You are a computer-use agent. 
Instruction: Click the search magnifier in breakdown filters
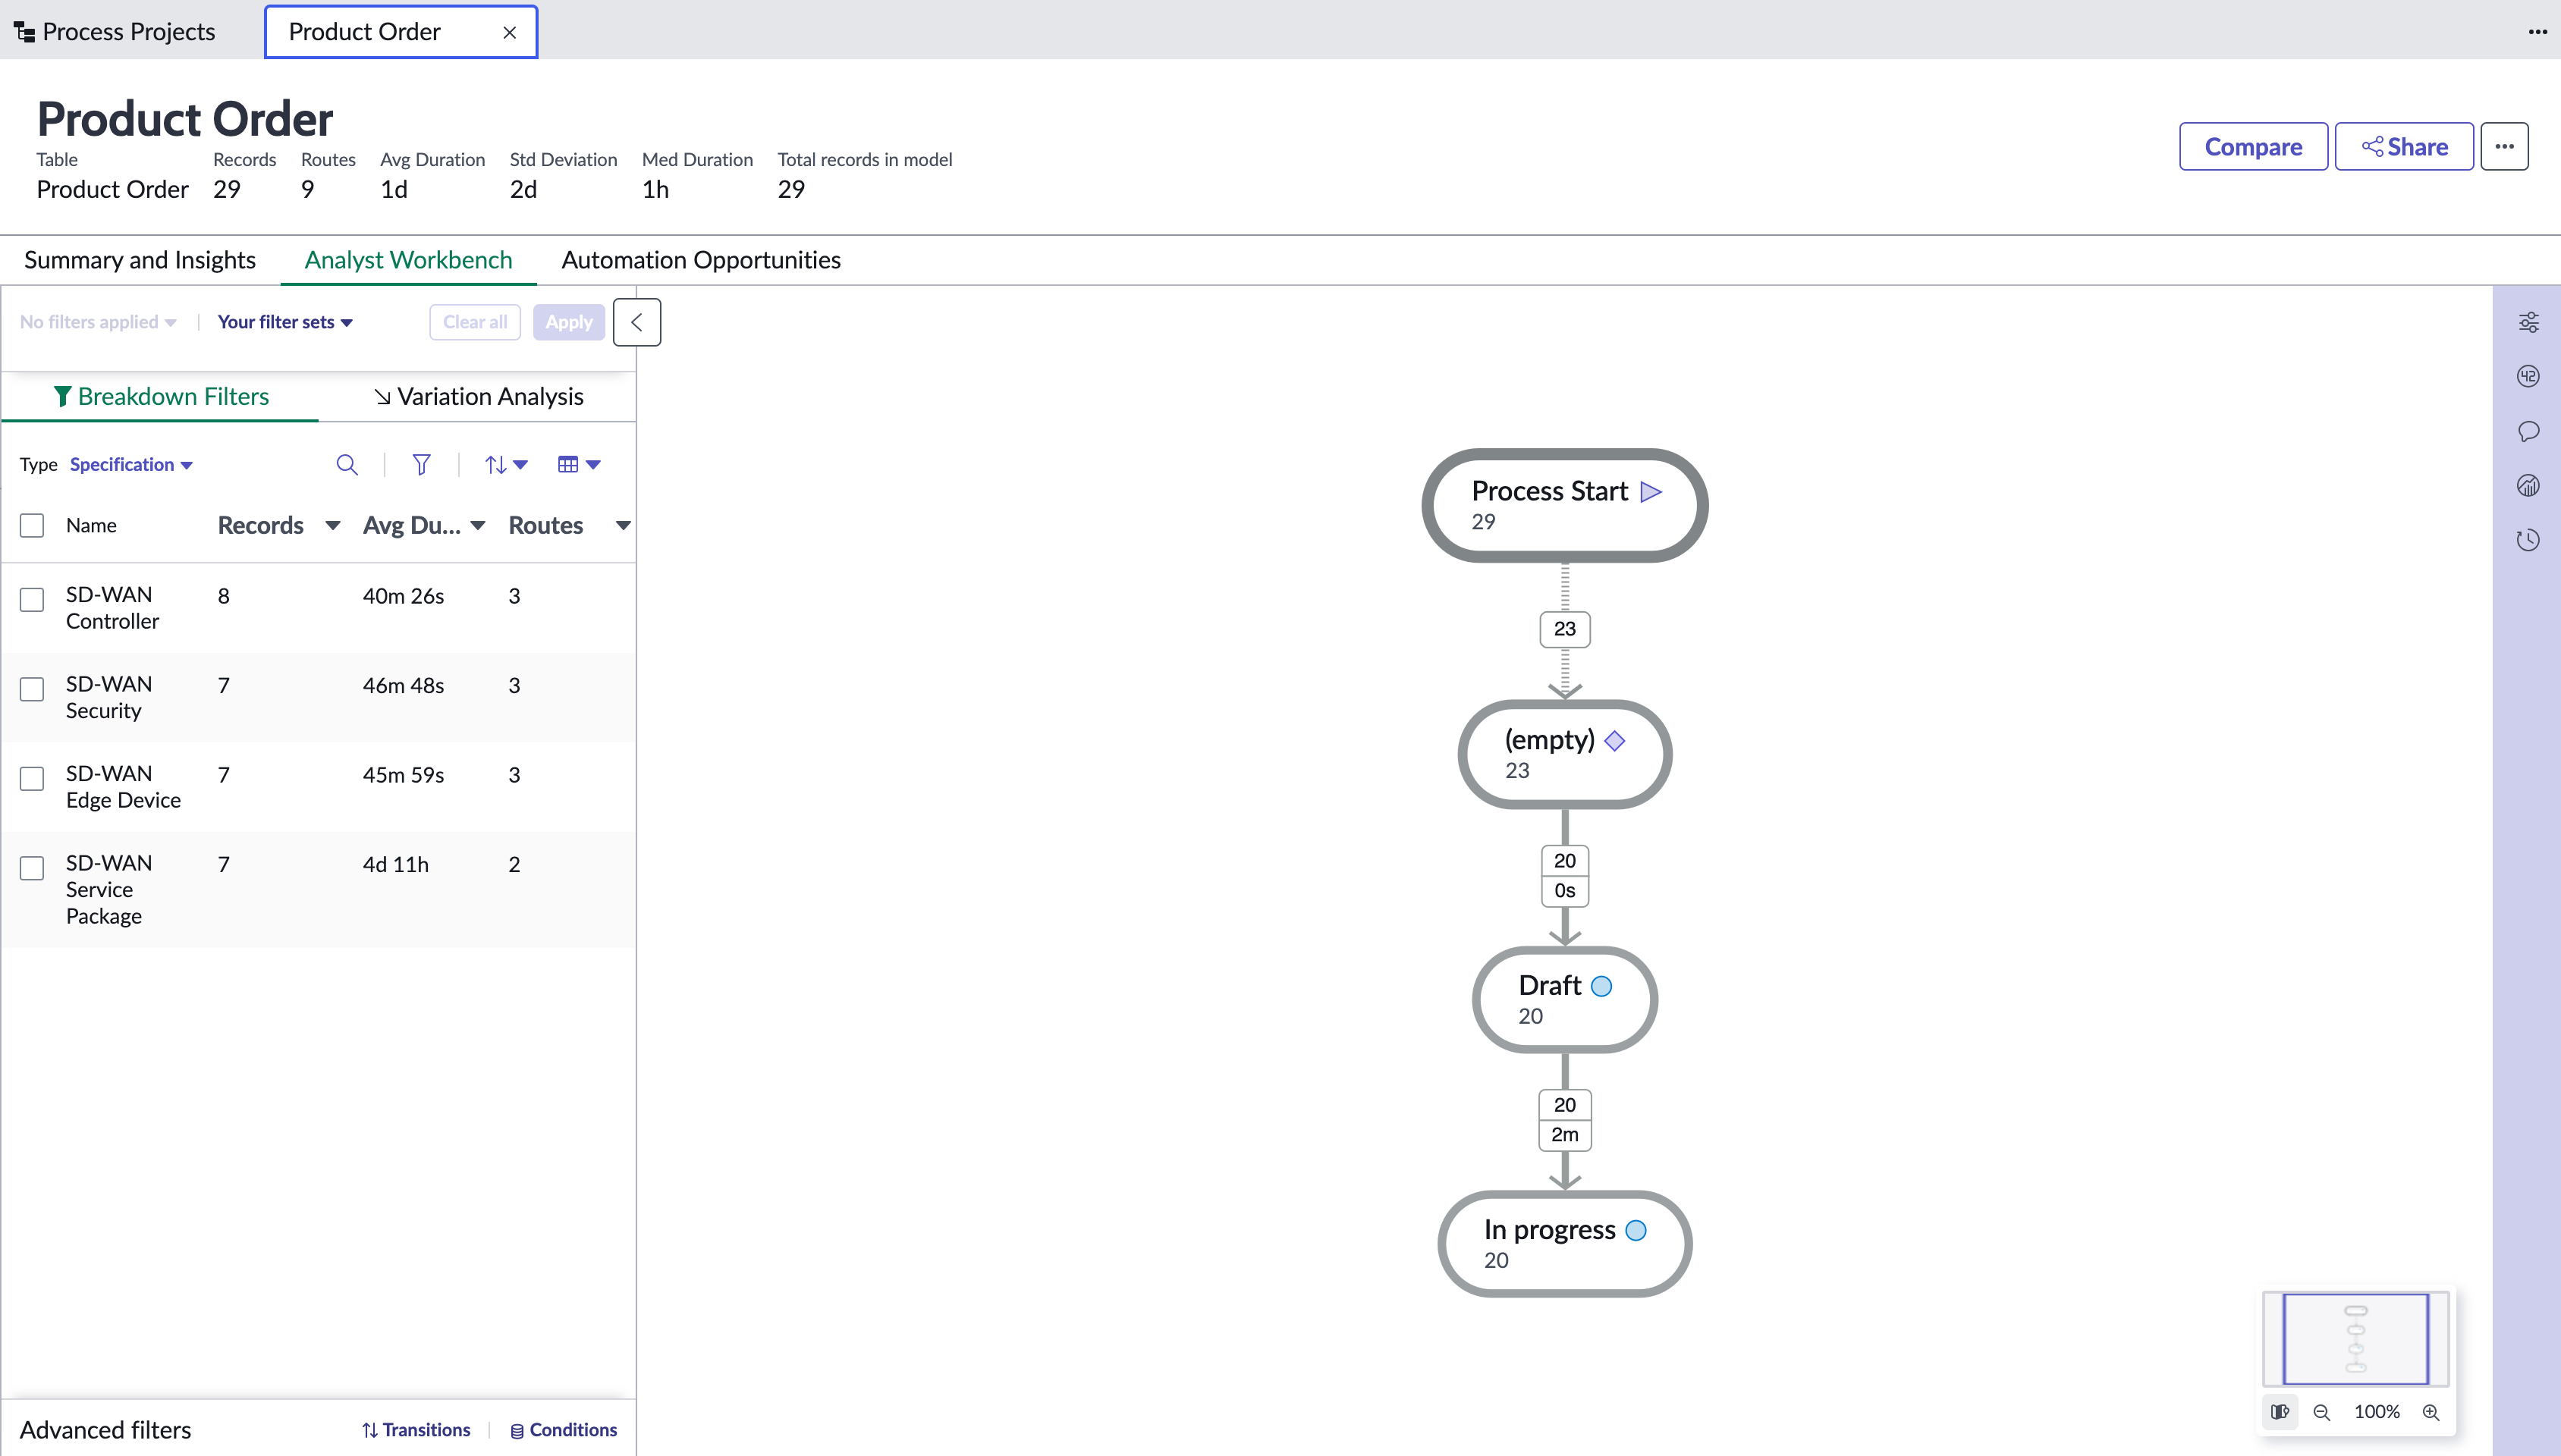(347, 464)
